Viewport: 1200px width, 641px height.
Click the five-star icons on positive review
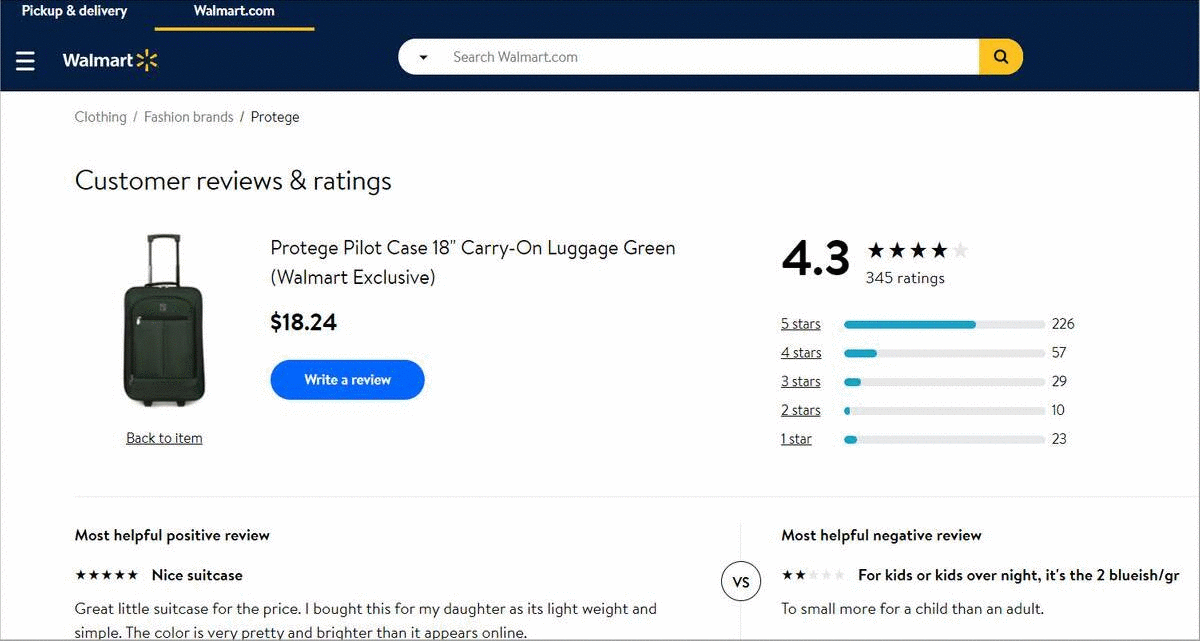(x=107, y=575)
